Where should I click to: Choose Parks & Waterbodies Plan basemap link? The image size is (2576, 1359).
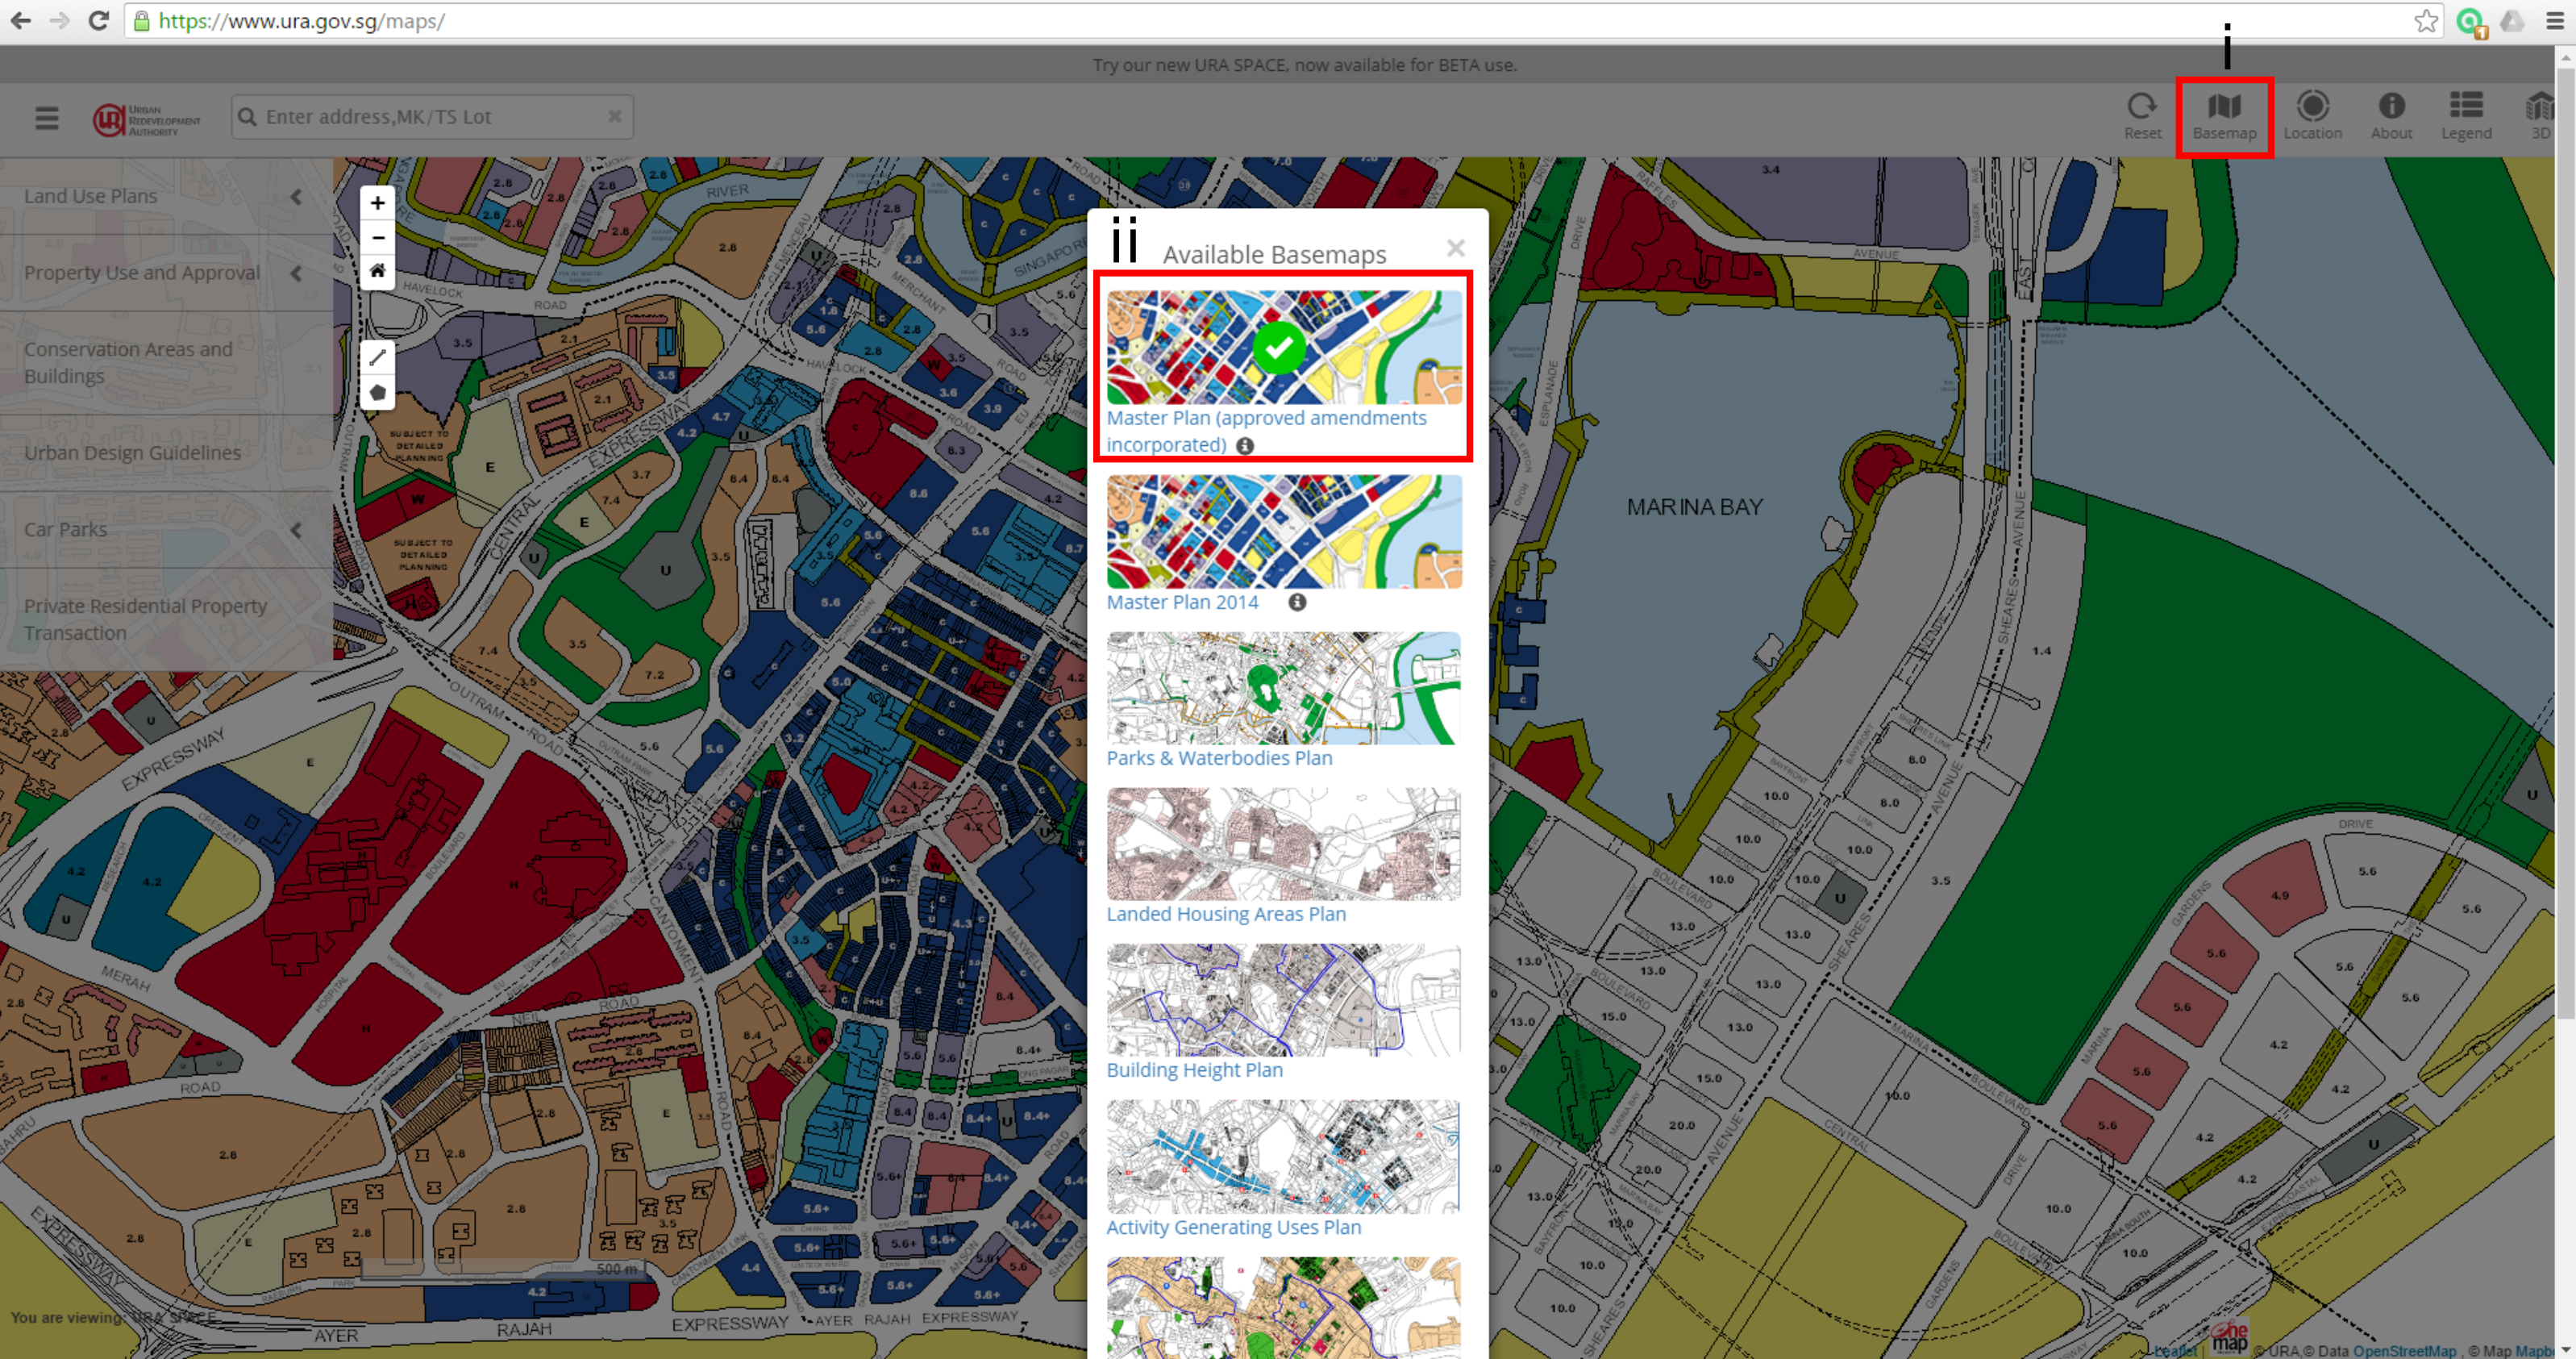[1218, 758]
